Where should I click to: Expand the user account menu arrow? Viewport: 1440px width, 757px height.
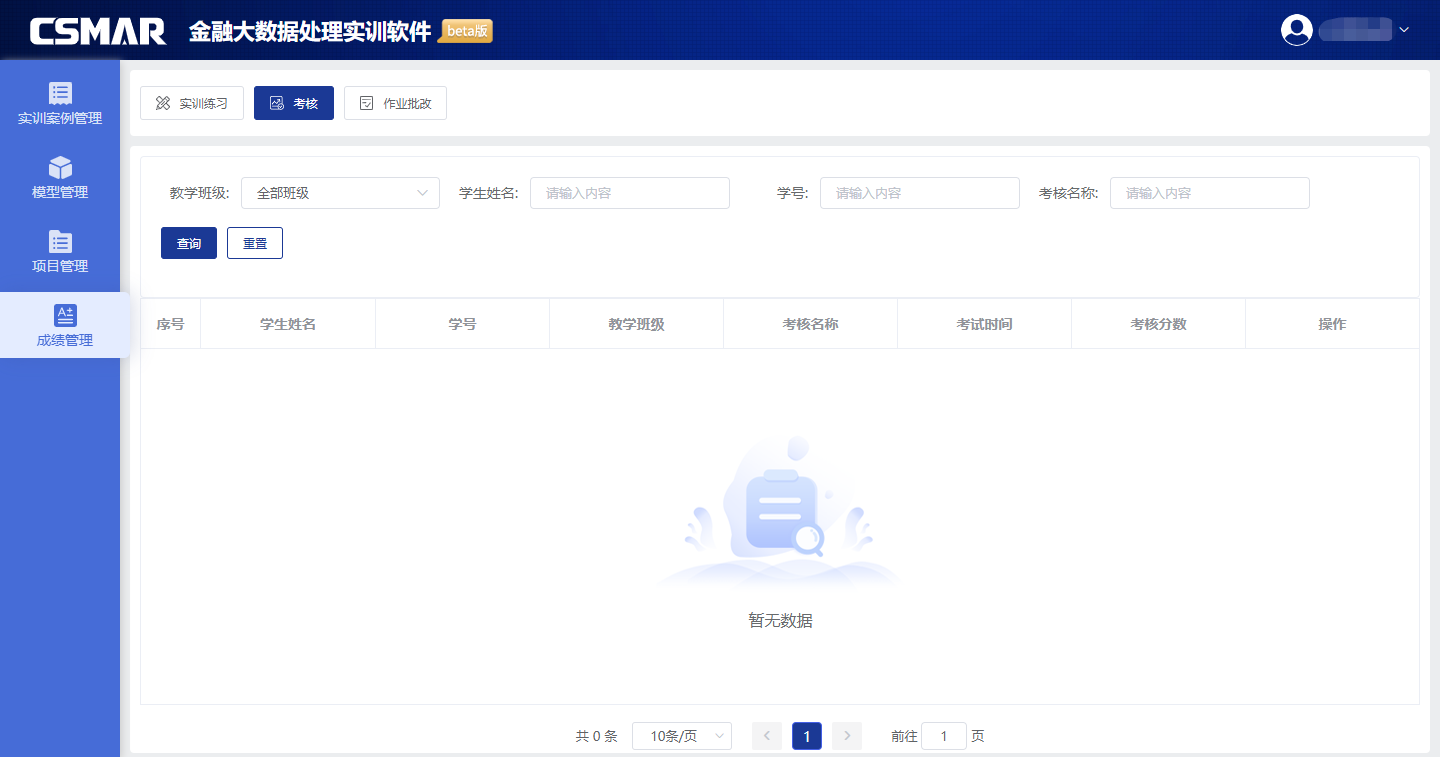pyautogui.click(x=1404, y=30)
